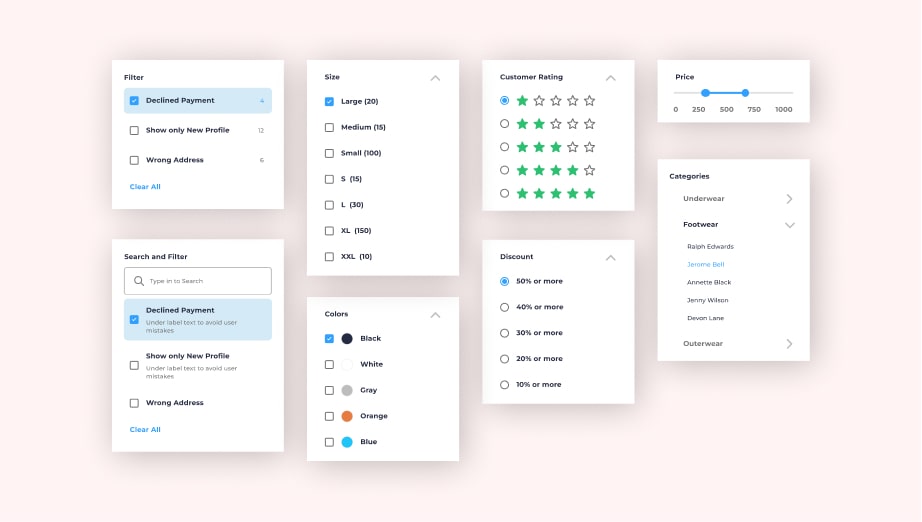
Task: Click the empty second star in one-star row
Action: (x=539, y=101)
